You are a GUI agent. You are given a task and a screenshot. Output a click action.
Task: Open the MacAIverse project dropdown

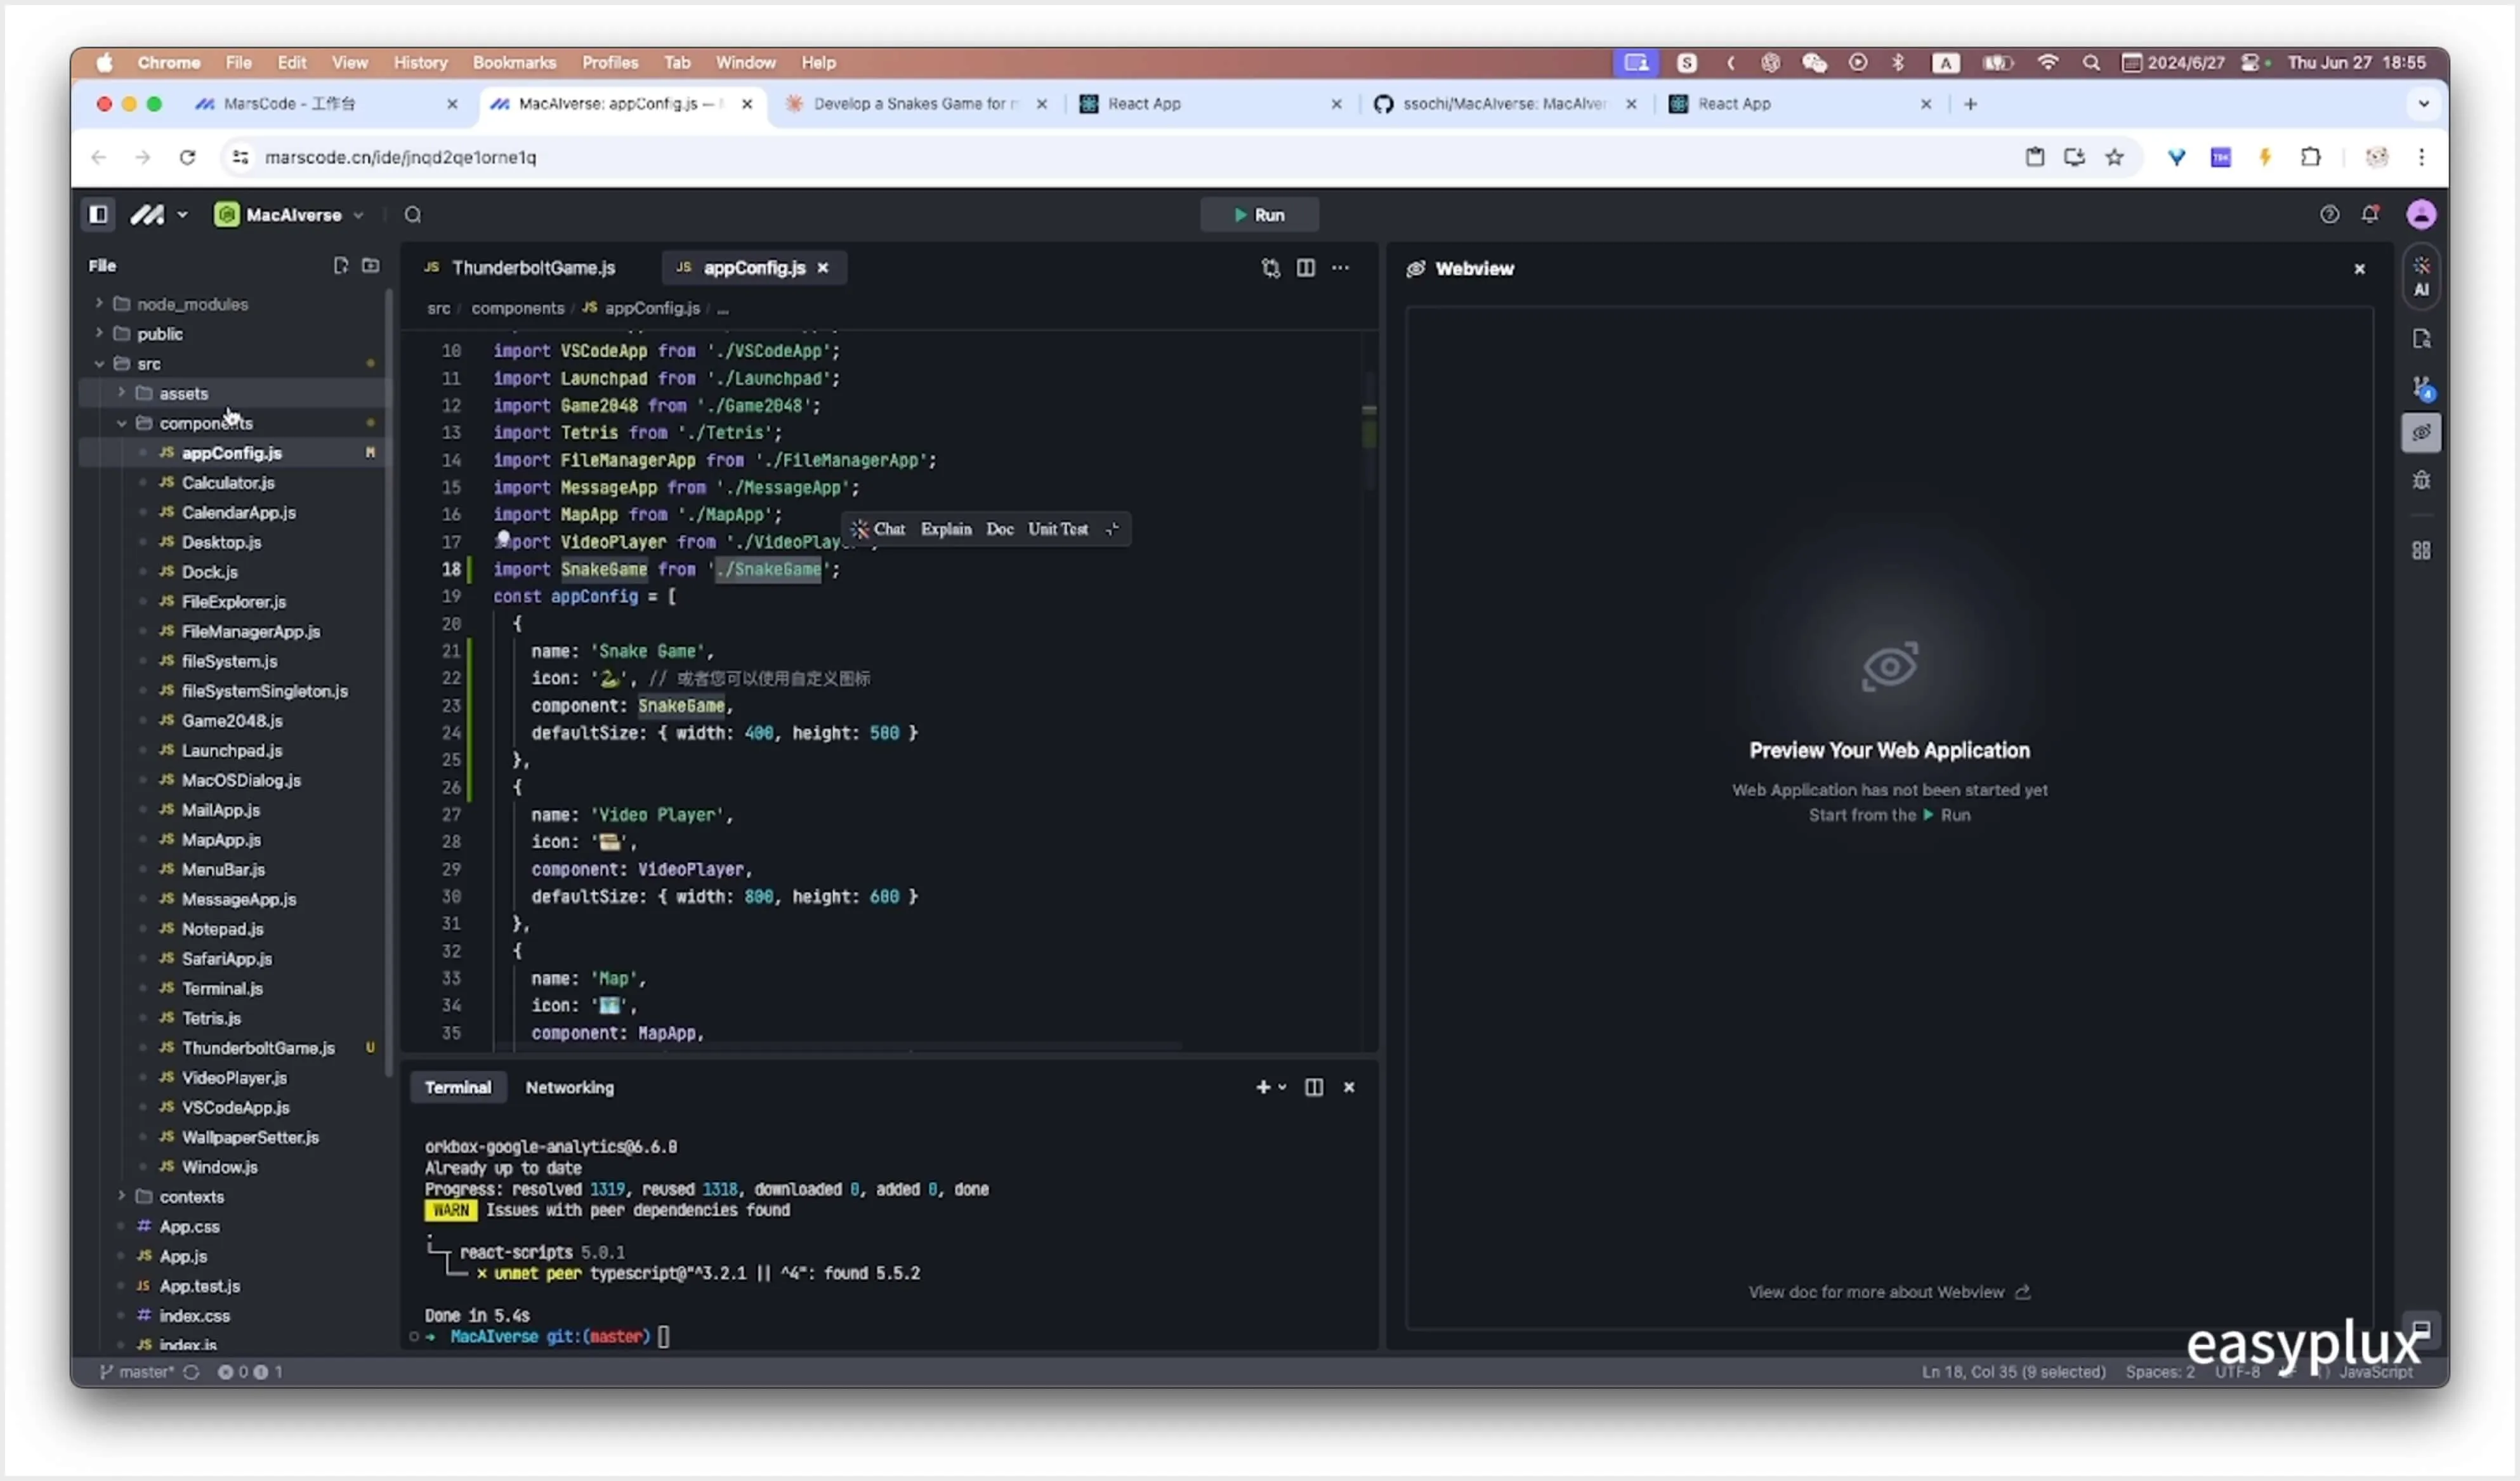click(x=290, y=214)
